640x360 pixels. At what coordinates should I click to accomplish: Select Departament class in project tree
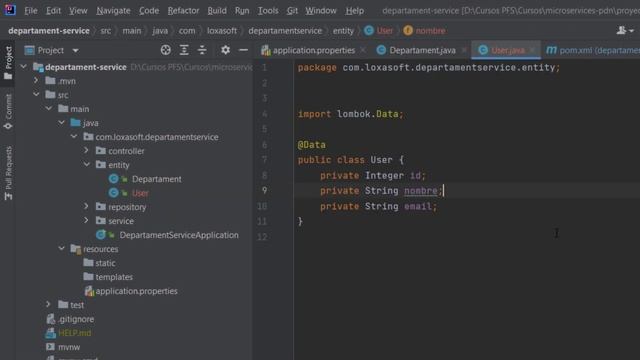pyautogui.click(x=156, y=179)
